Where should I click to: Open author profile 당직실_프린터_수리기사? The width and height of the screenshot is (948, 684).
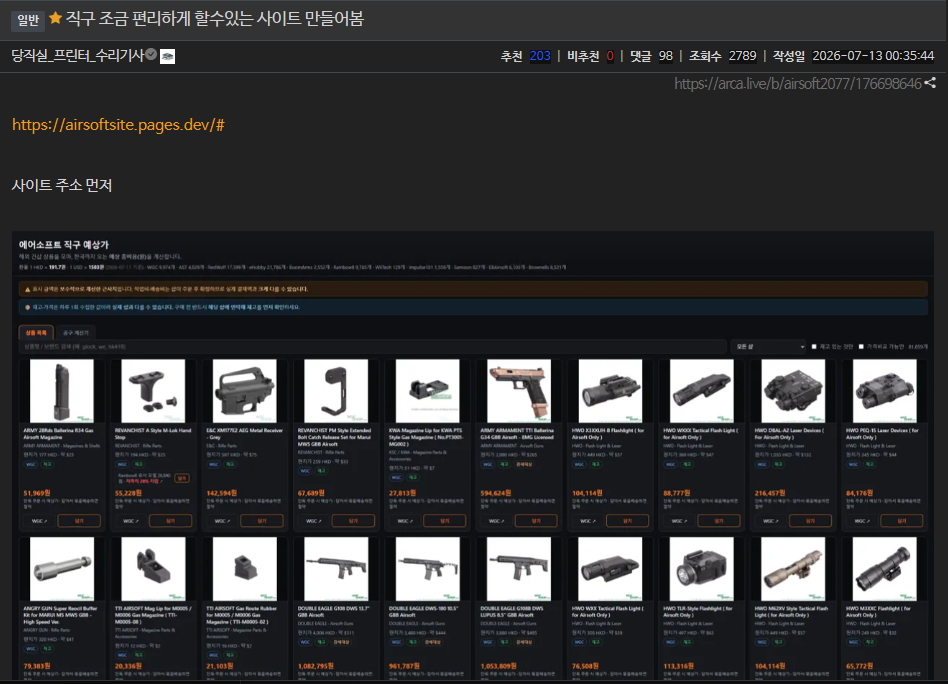[x=77, y=56]
